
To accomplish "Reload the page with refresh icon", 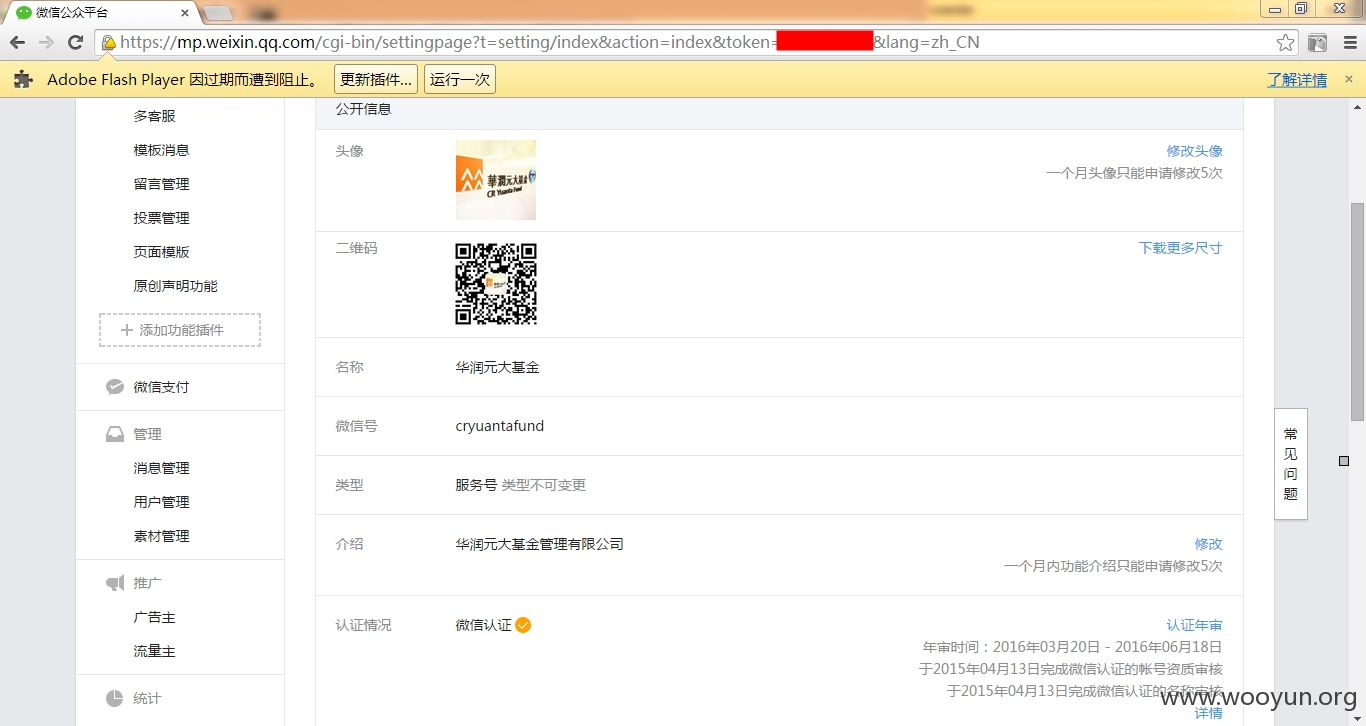I will click(75, 42).
